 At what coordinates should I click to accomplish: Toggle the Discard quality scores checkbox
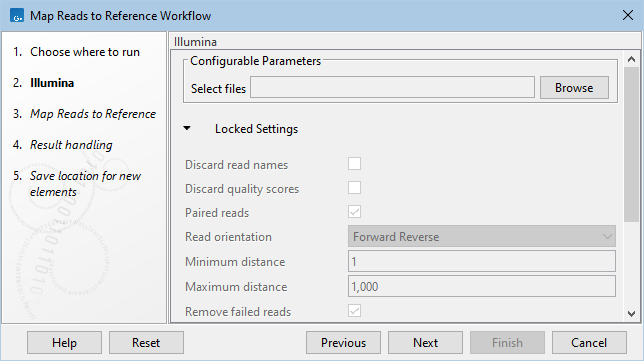pos(354,188)
